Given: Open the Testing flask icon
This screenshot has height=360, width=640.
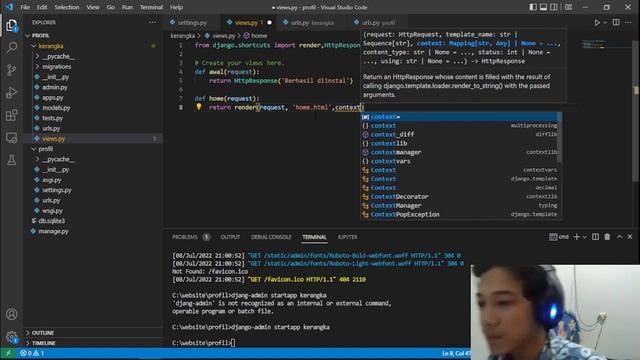Looking at the screenshot, I should (x=11, y=160).
